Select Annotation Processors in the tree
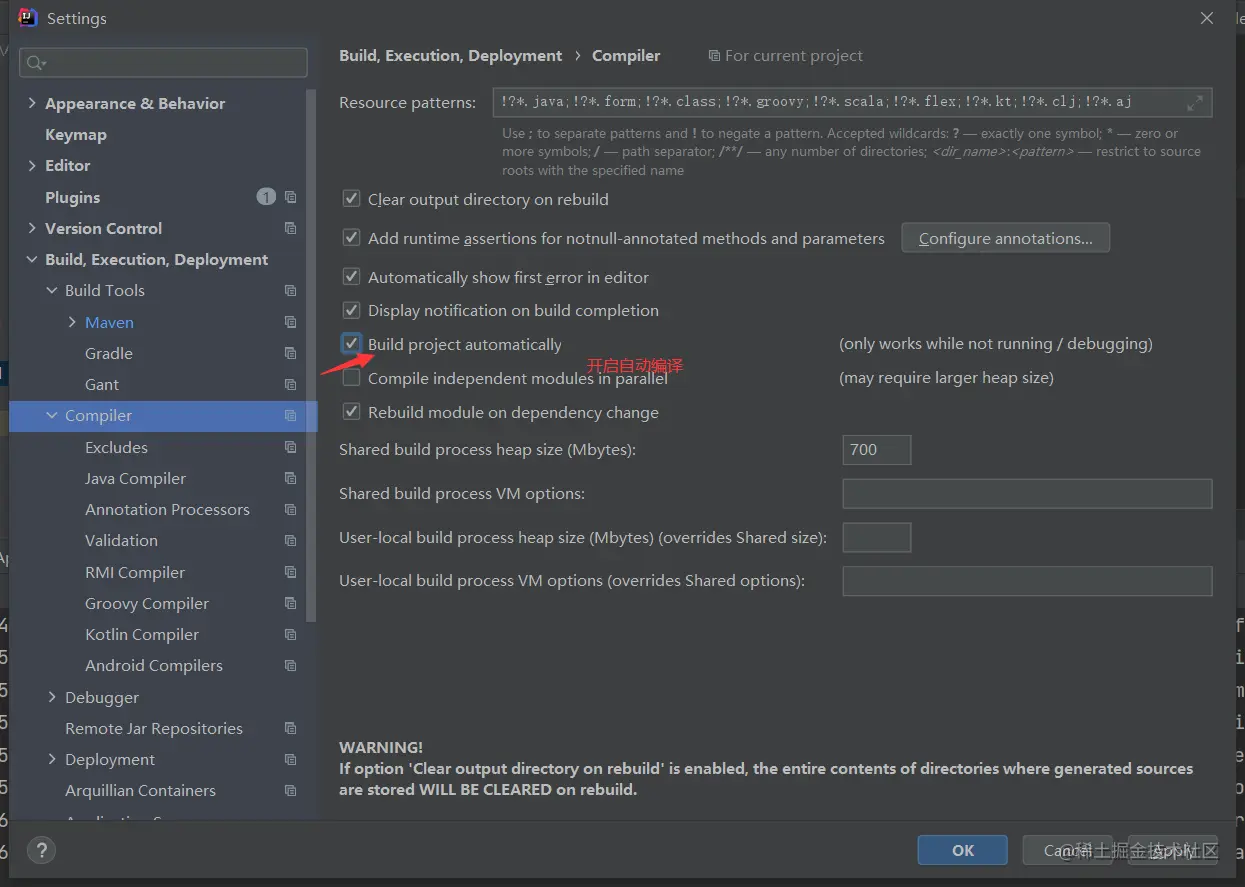 167,509
